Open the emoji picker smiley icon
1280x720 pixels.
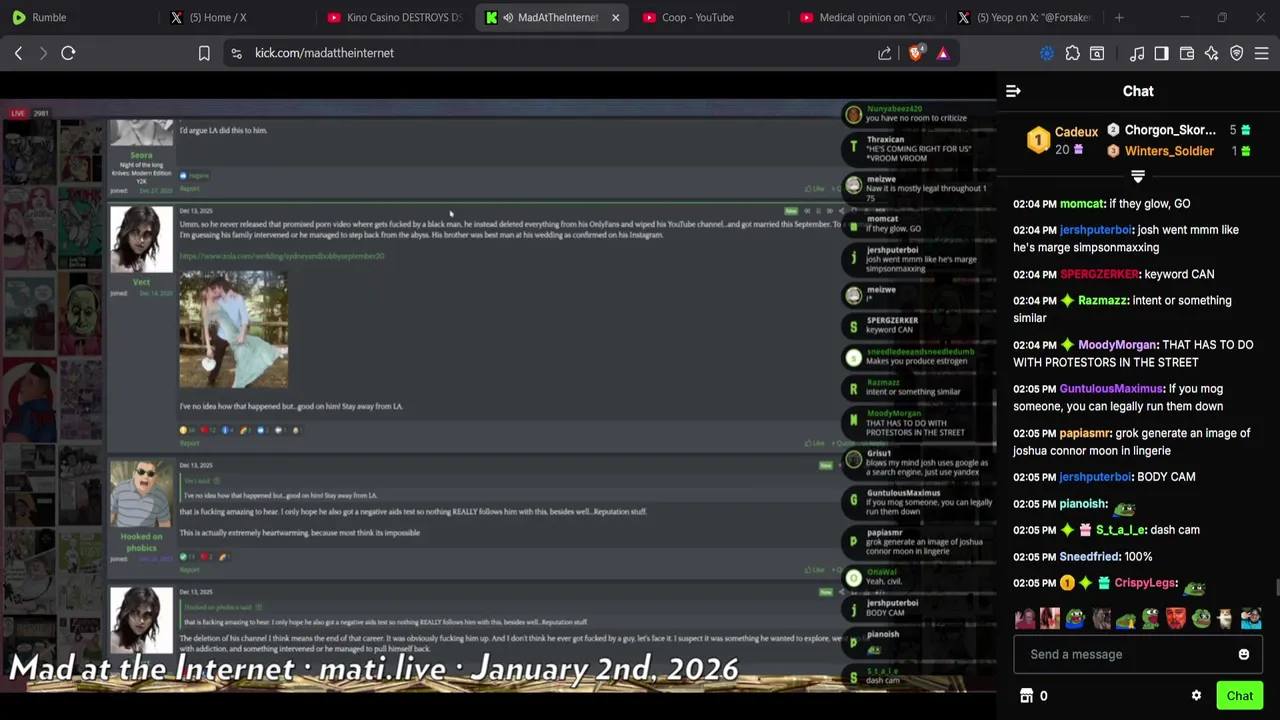tap(1244, 654)
